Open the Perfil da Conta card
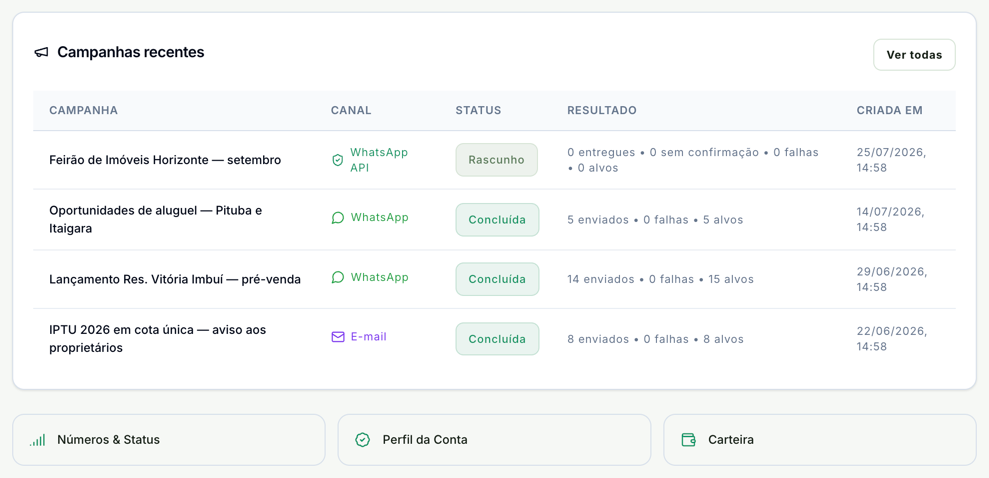 494,440
